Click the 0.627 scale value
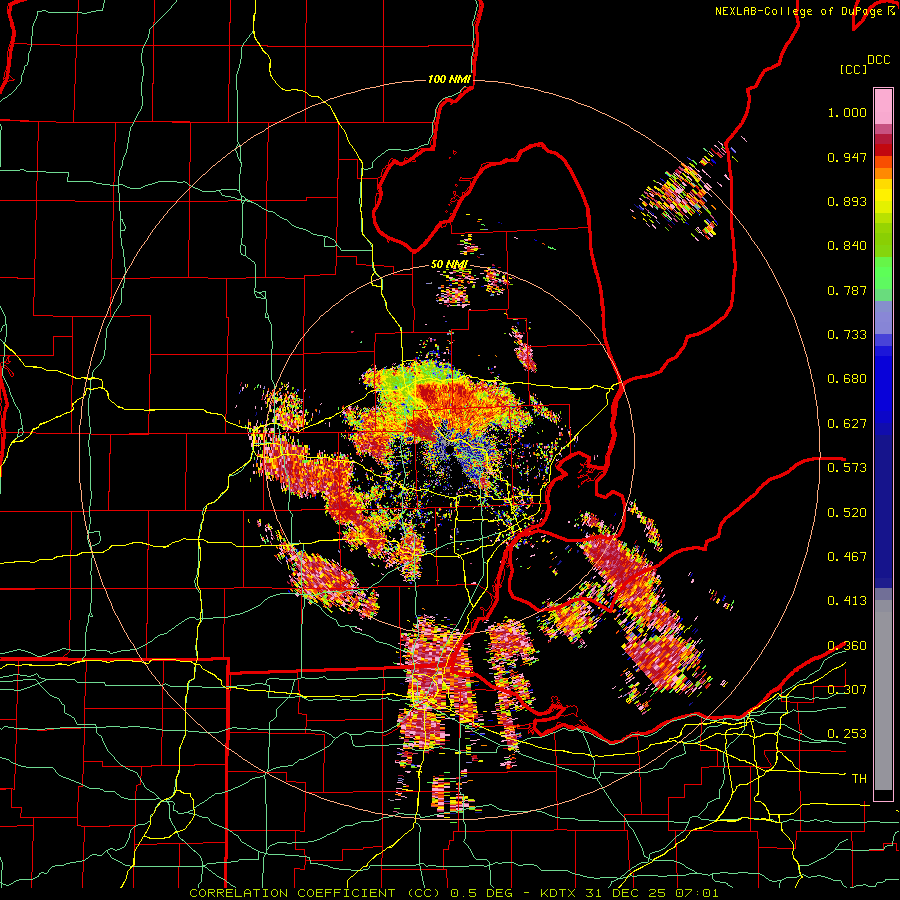Image resolution: width=900 pixels, height=900 pixels. tap(847, 424)
